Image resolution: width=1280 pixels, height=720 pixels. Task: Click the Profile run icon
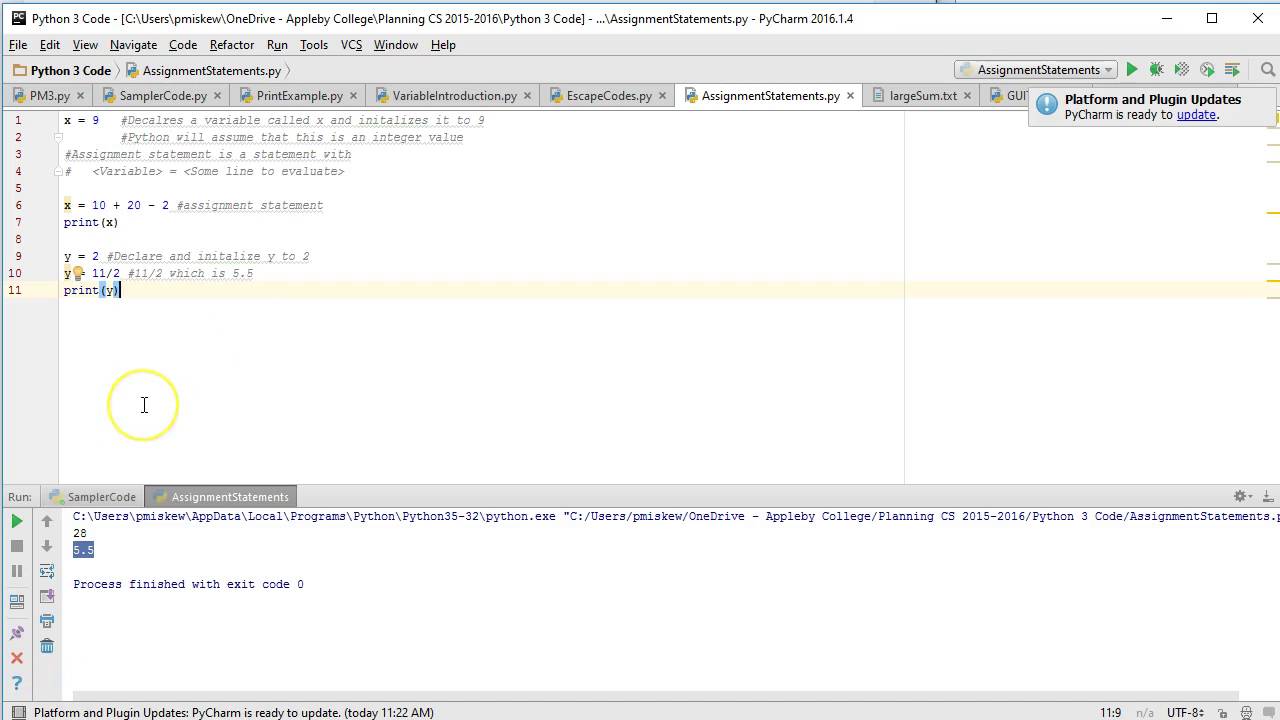click(x=1207, y=70)
